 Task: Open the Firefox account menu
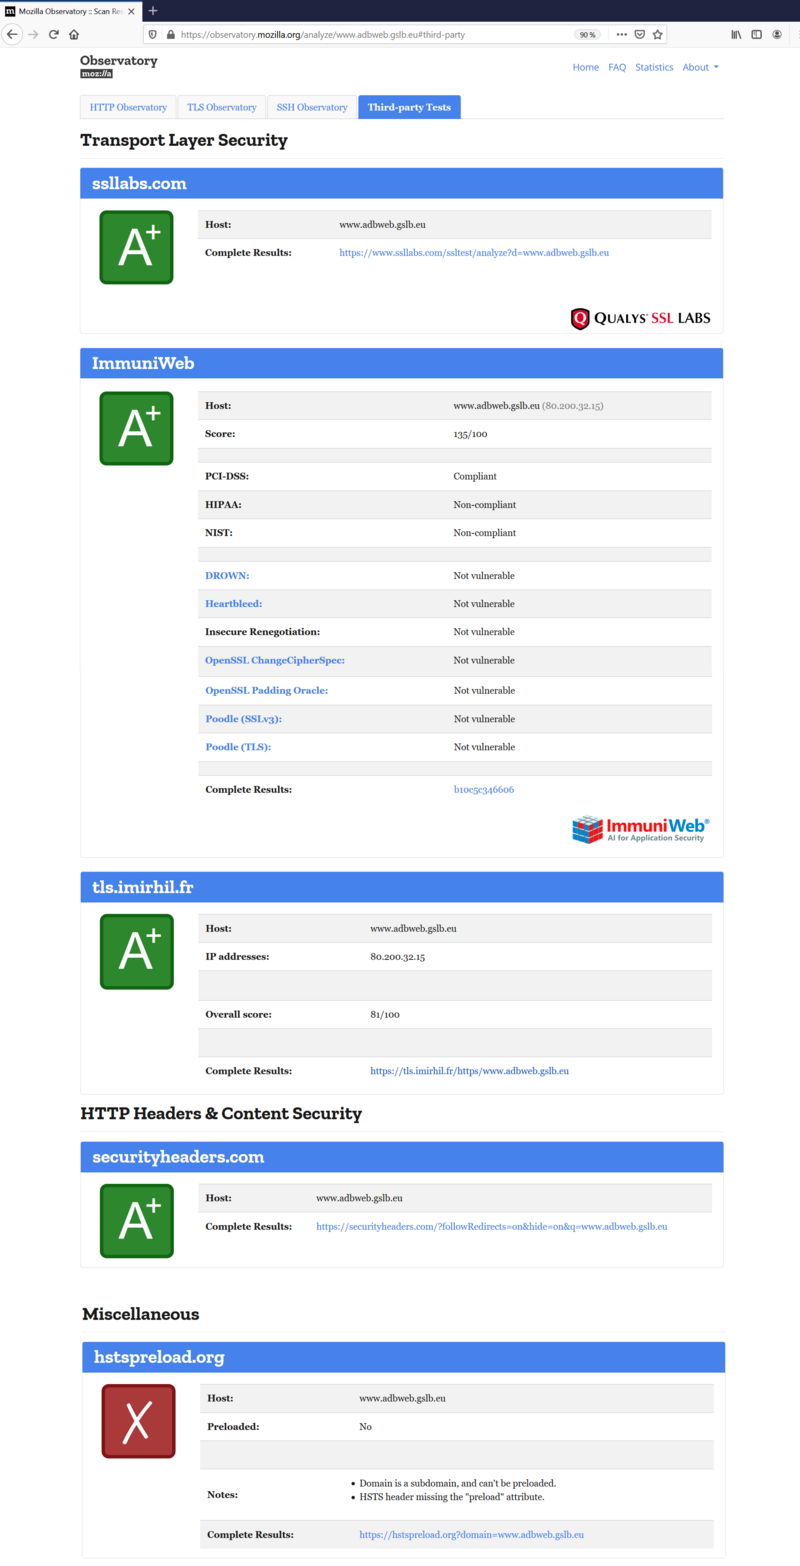point(777,34)
